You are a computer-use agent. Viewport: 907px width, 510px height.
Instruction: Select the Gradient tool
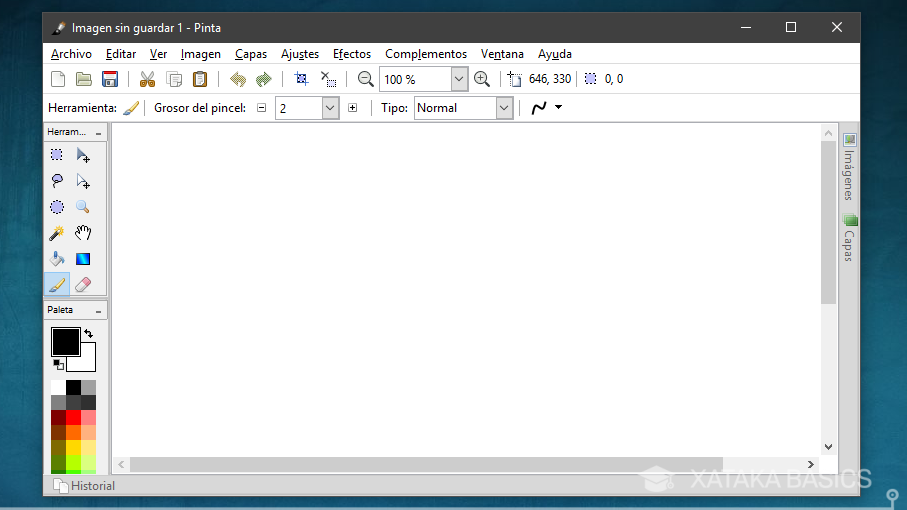pyautogui.click(x=83, y=258)
